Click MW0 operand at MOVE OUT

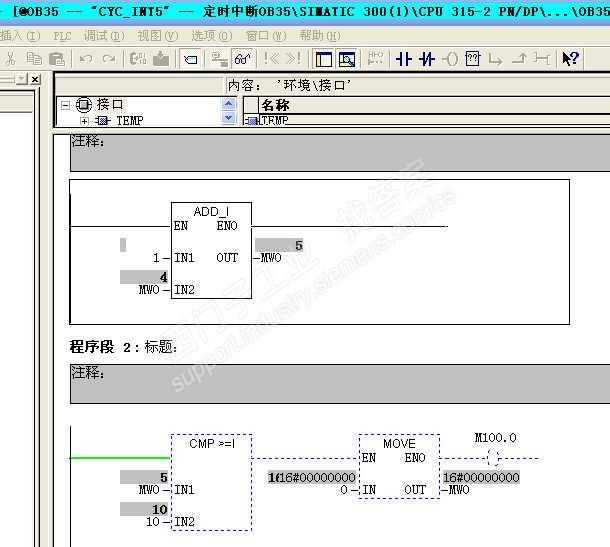point(459,489)
